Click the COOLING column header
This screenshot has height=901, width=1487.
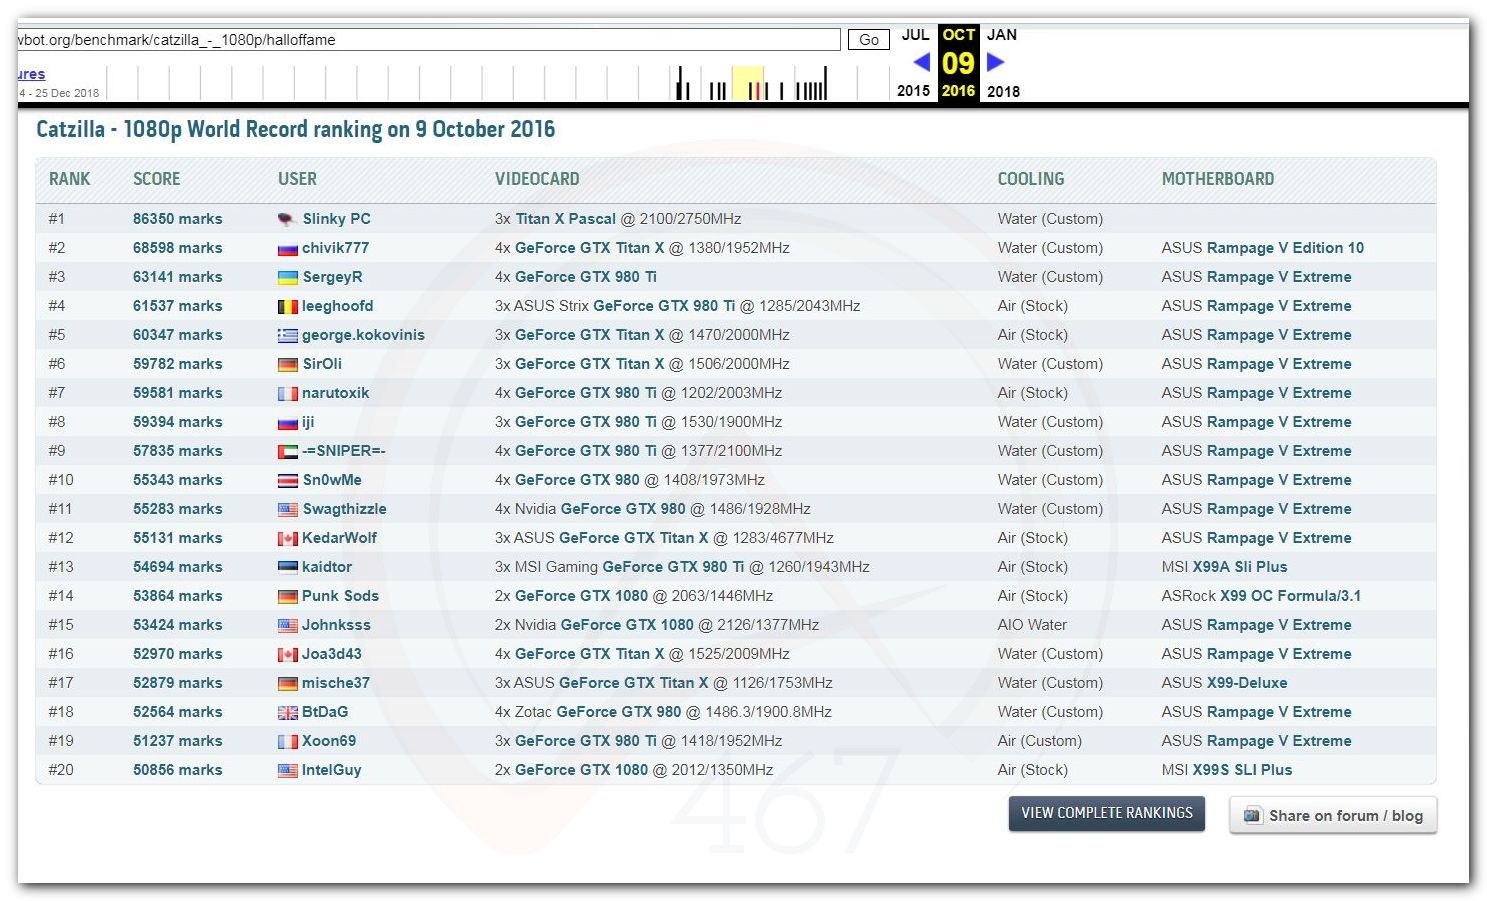coord(1031,179)
